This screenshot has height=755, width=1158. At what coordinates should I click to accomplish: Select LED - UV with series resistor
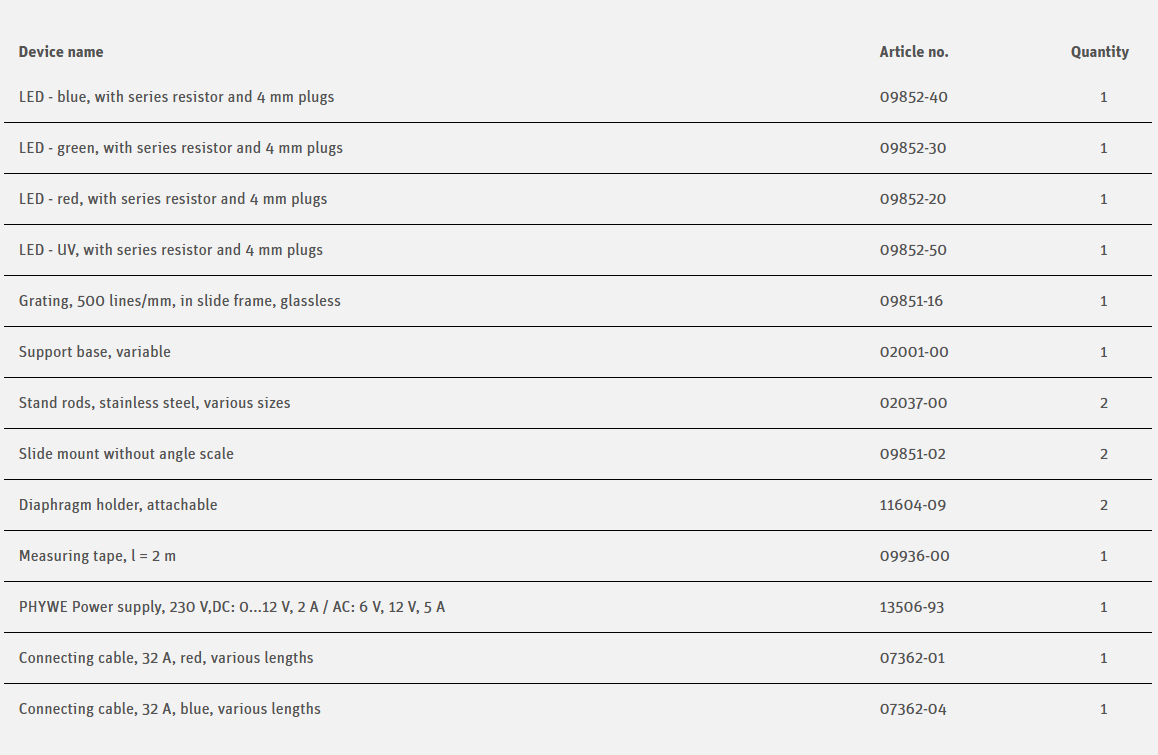click(171, 250)
